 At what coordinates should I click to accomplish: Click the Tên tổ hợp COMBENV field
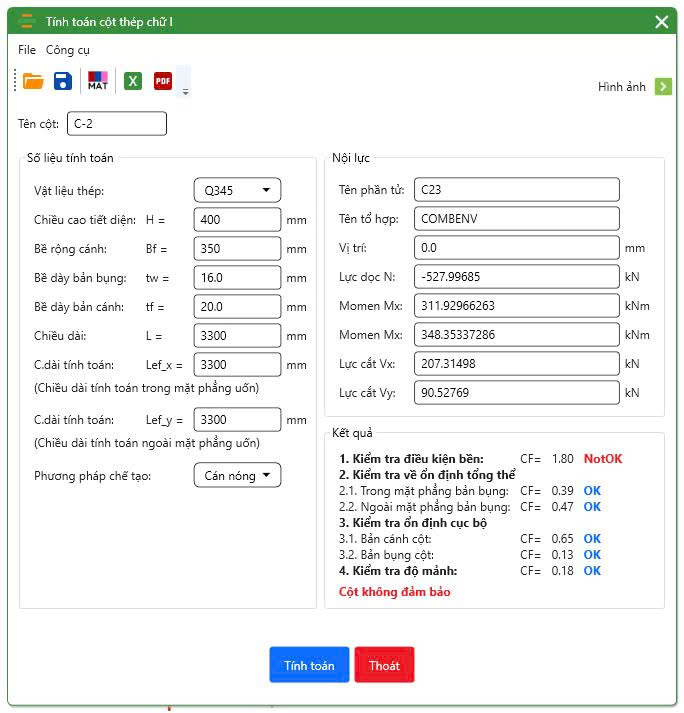516,219
